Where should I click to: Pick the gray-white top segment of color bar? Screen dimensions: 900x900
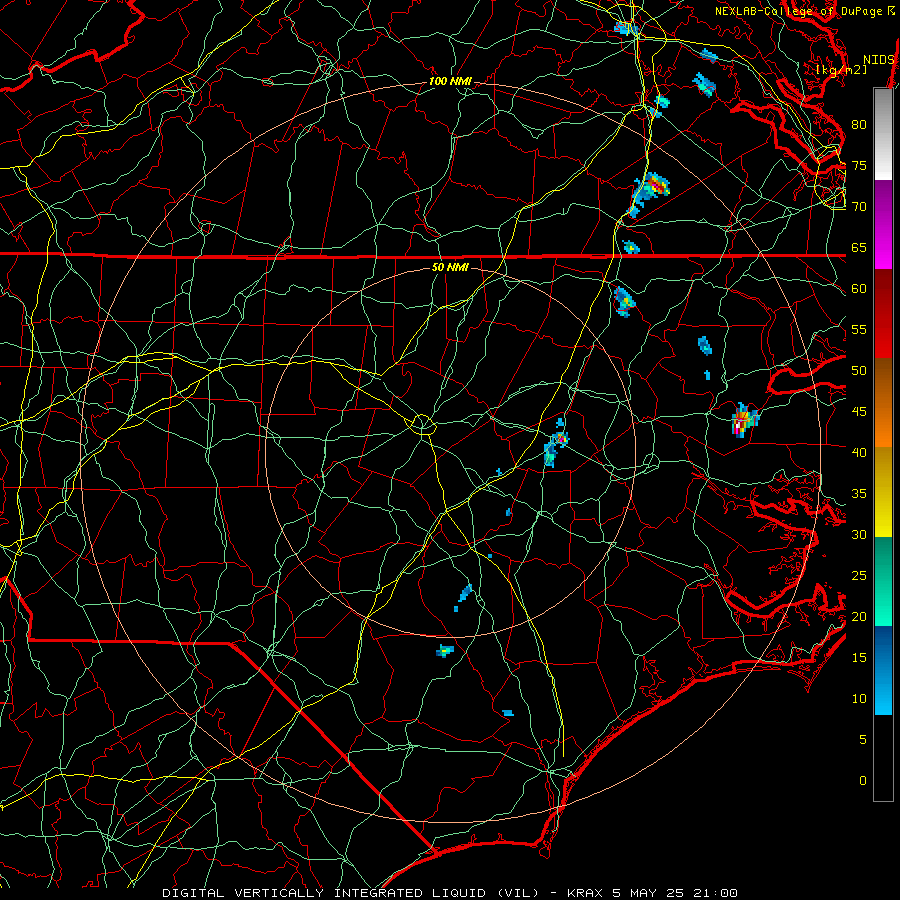point(883,134)
